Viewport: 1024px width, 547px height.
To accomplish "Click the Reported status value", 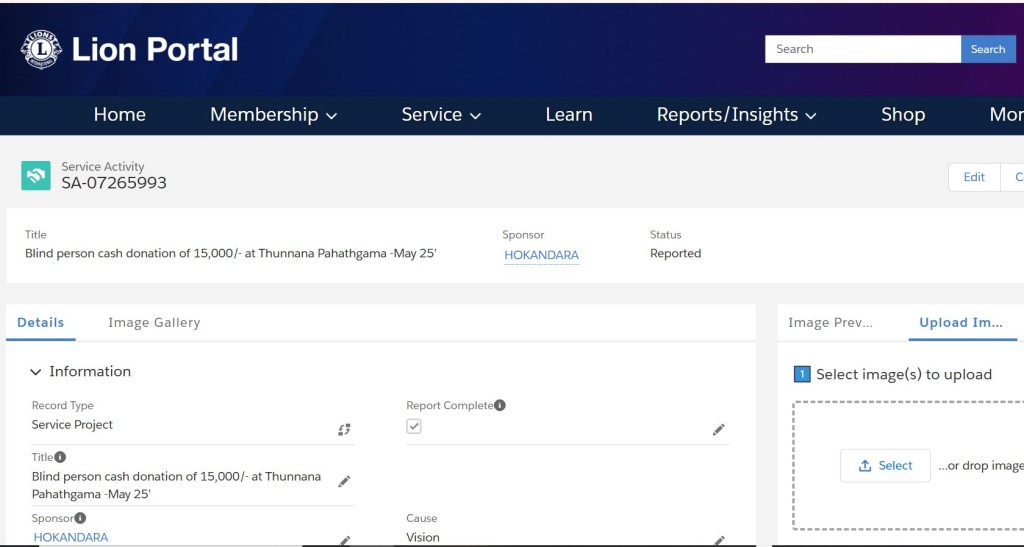I will point(675,253).
